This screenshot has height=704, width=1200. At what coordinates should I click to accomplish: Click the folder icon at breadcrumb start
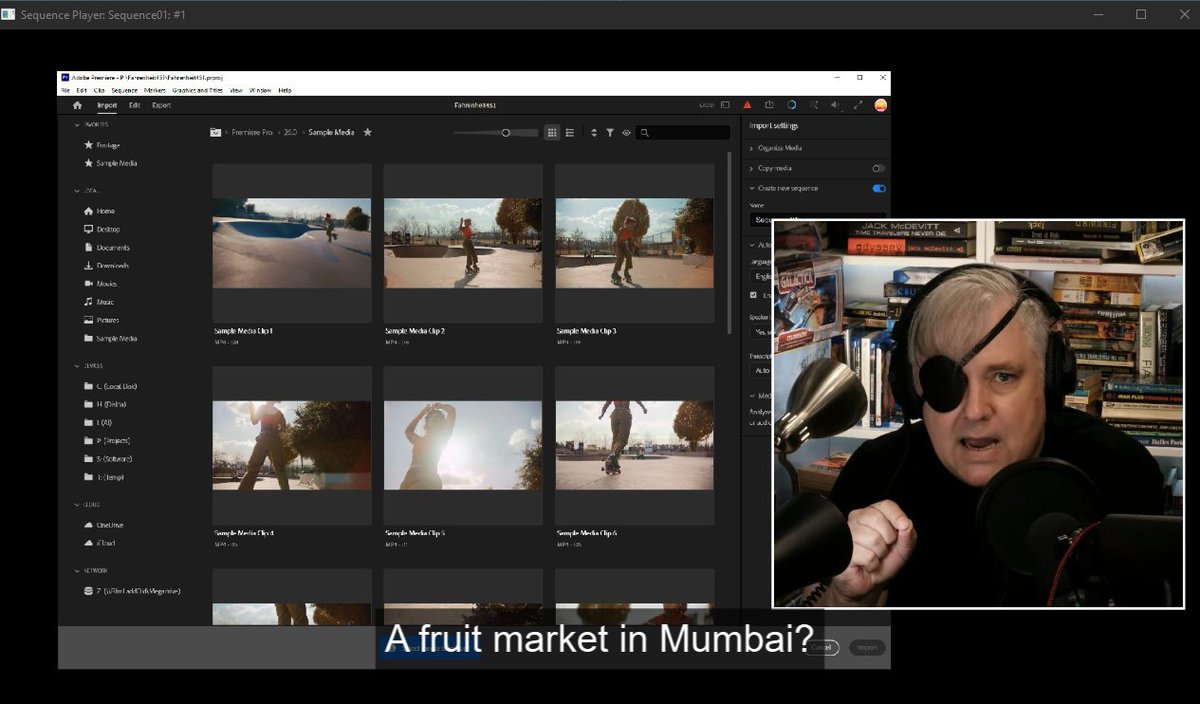215,132
